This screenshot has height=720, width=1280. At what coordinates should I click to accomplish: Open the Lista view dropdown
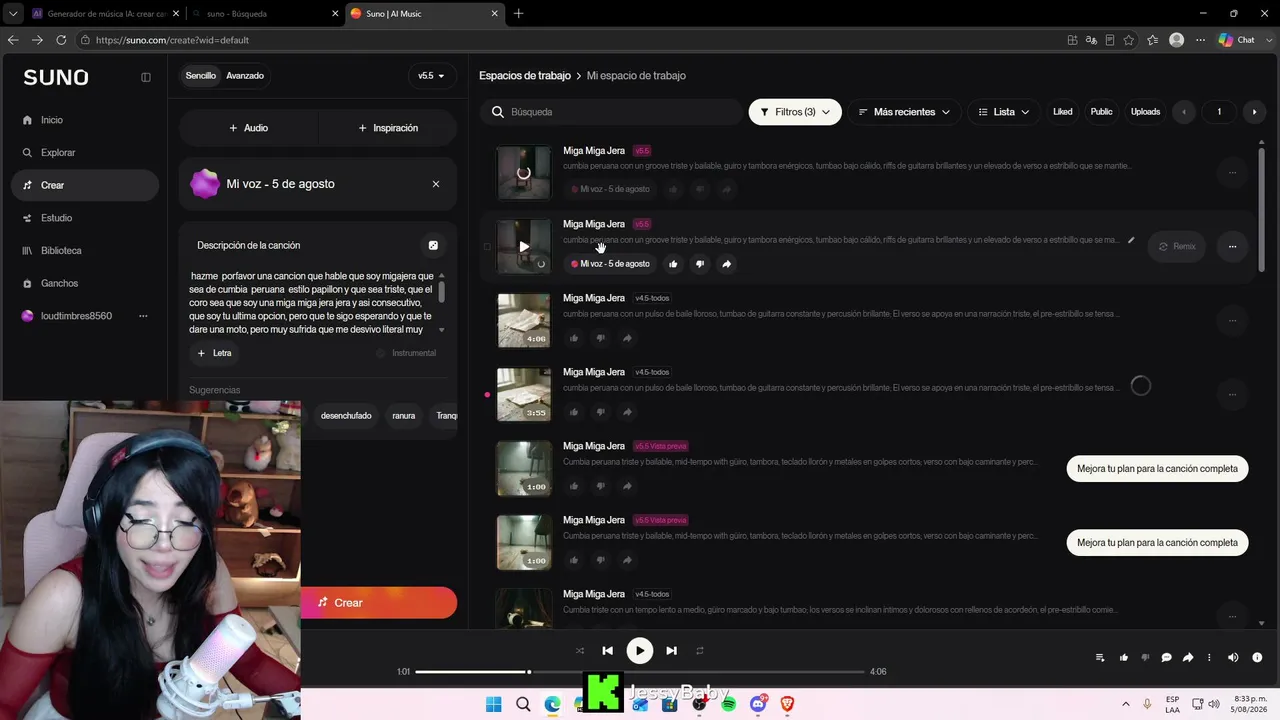(x=1004, y=112)
